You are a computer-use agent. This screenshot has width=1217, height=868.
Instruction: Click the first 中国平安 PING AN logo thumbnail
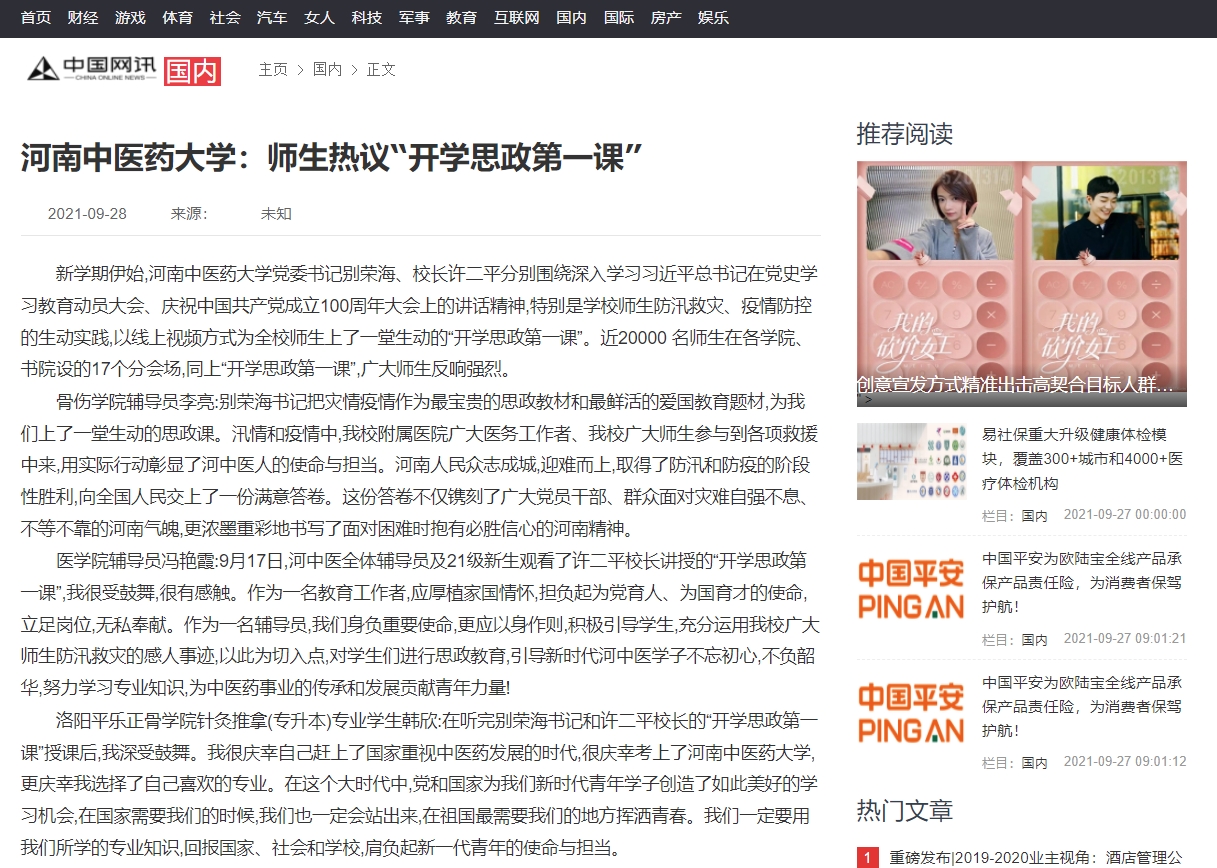(x=911, y=588)
